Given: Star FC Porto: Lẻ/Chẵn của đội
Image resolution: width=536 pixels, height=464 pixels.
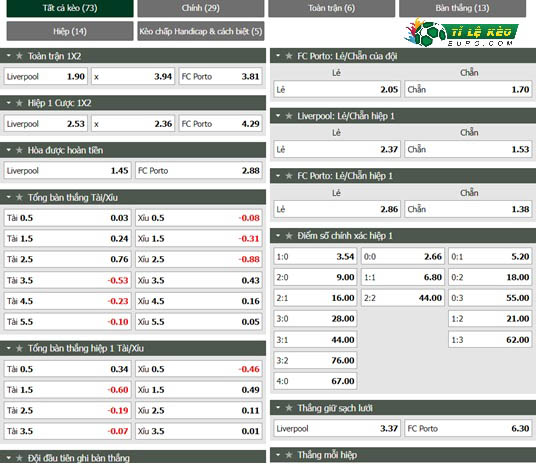Looking at the screenshot, I should click(289, 56).
